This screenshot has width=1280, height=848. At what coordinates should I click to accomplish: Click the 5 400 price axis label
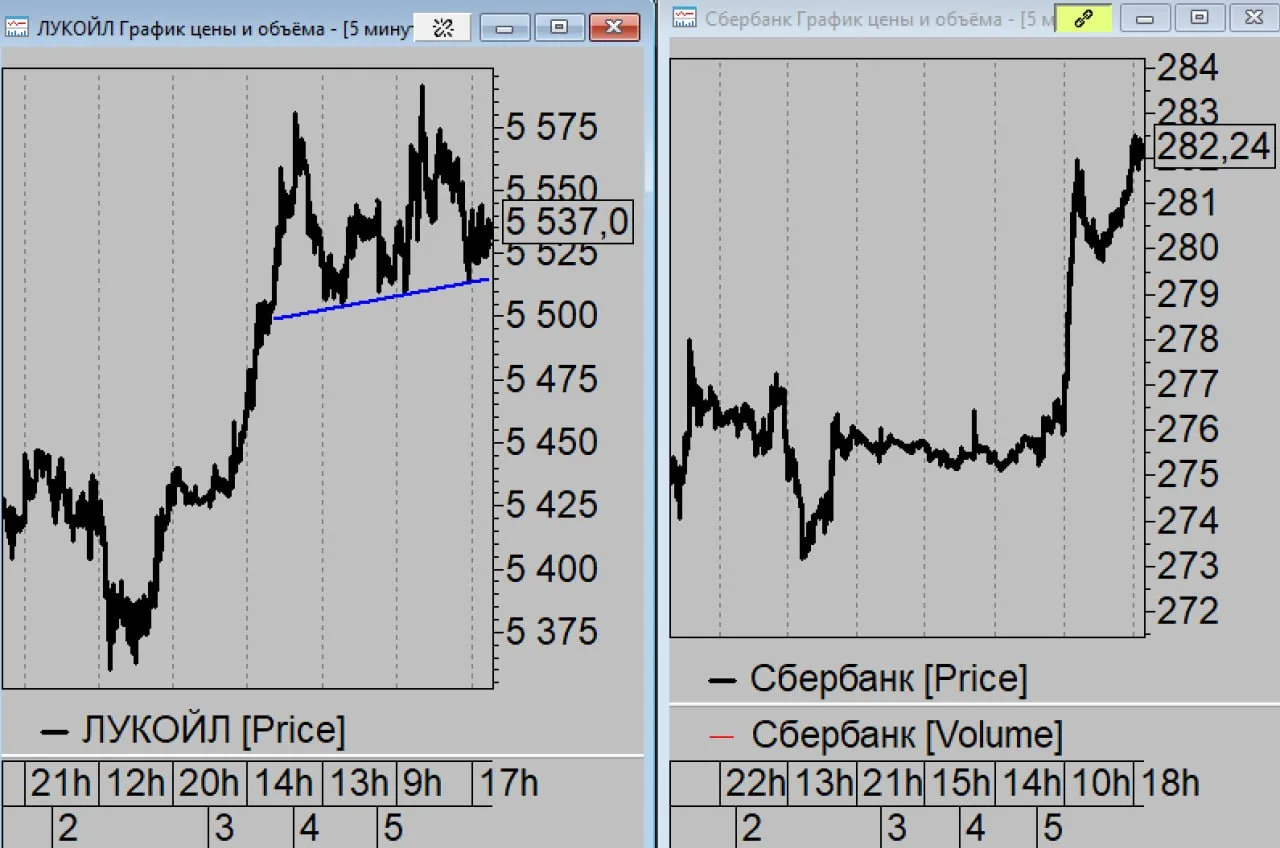pos(552,569)
